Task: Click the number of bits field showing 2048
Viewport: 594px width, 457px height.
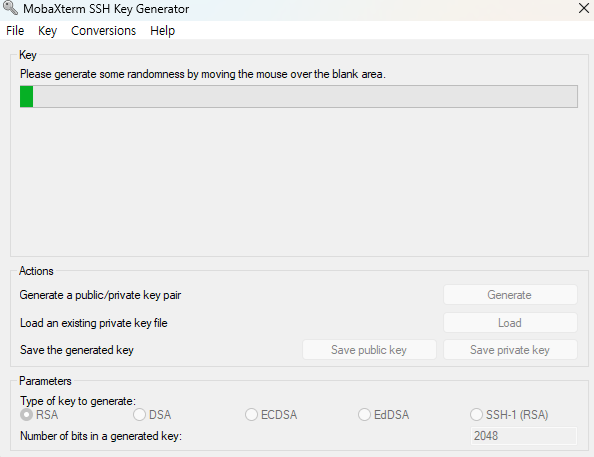Action: pos(524,436)
